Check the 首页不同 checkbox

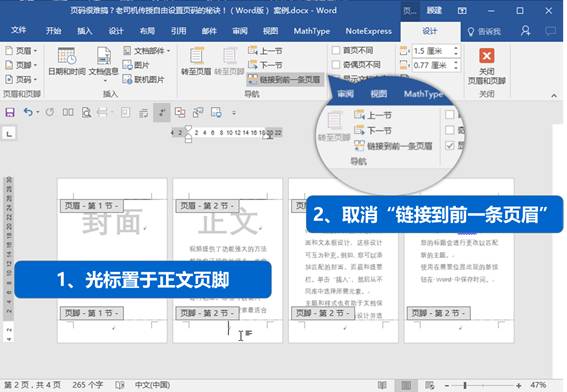[x=336, y=50]
